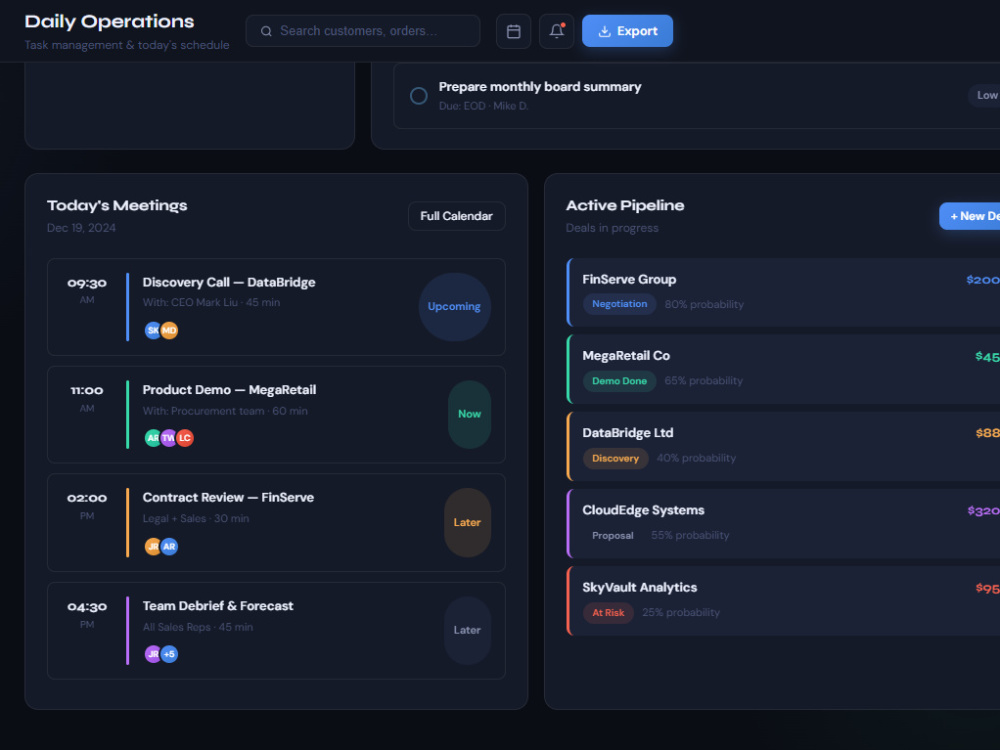Open Discovery Call — DataBridge meeting

[276, 307]
